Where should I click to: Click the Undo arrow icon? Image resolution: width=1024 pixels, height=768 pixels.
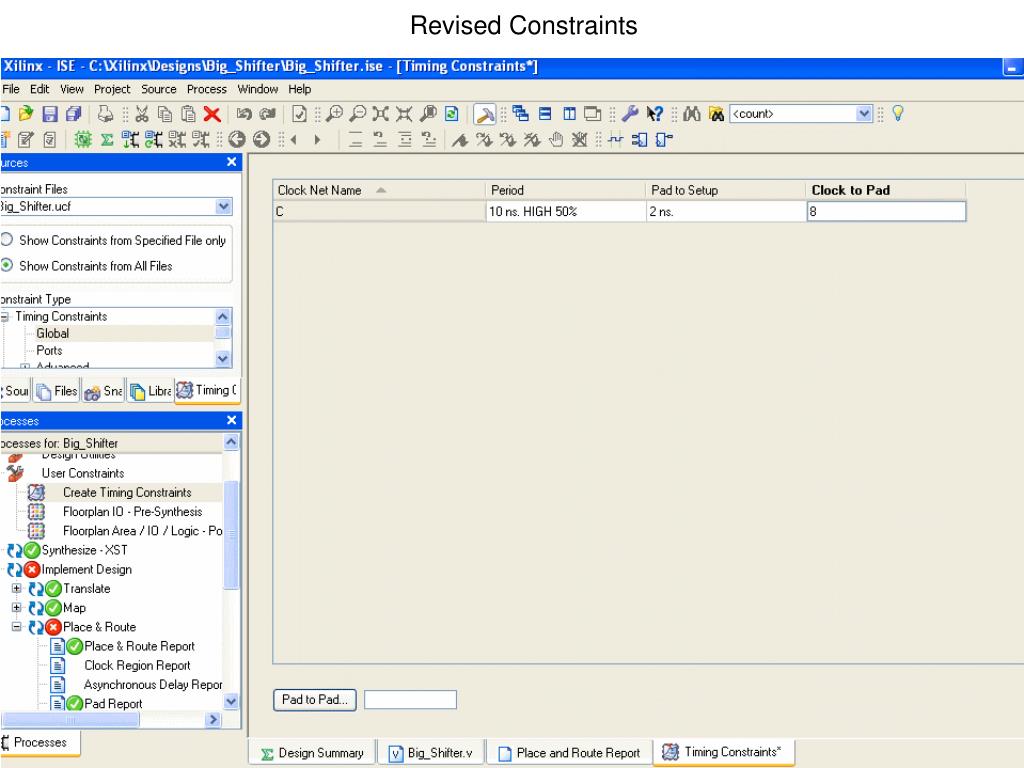(244, 114)
